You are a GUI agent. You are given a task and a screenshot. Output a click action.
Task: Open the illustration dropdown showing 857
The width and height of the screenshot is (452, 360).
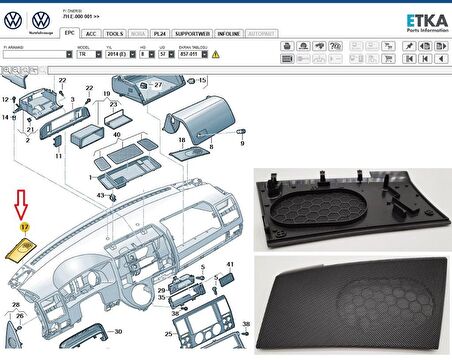(193, 54)
